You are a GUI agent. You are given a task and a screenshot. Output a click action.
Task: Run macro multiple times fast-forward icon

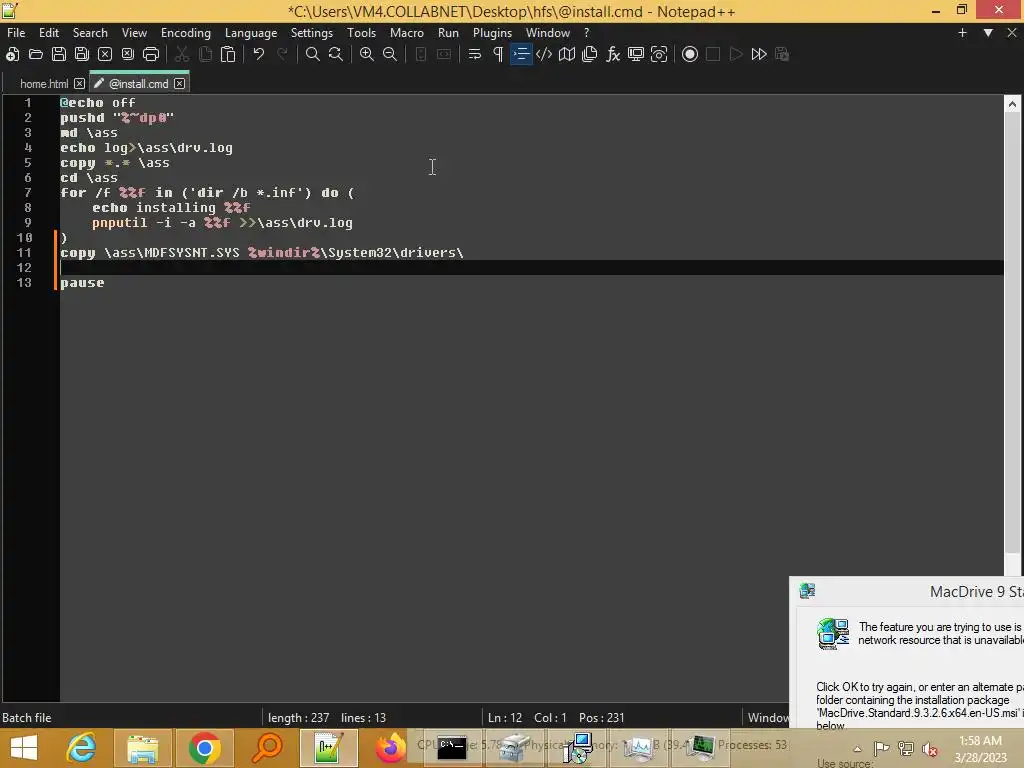(759, 54)
